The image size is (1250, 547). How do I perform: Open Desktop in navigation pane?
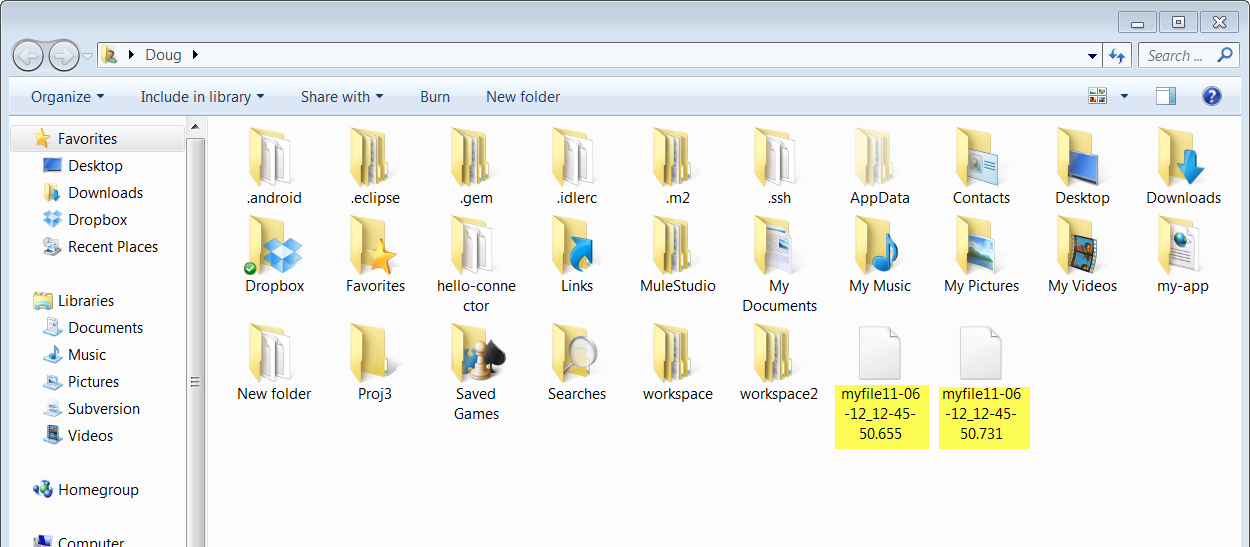(95, 166)
